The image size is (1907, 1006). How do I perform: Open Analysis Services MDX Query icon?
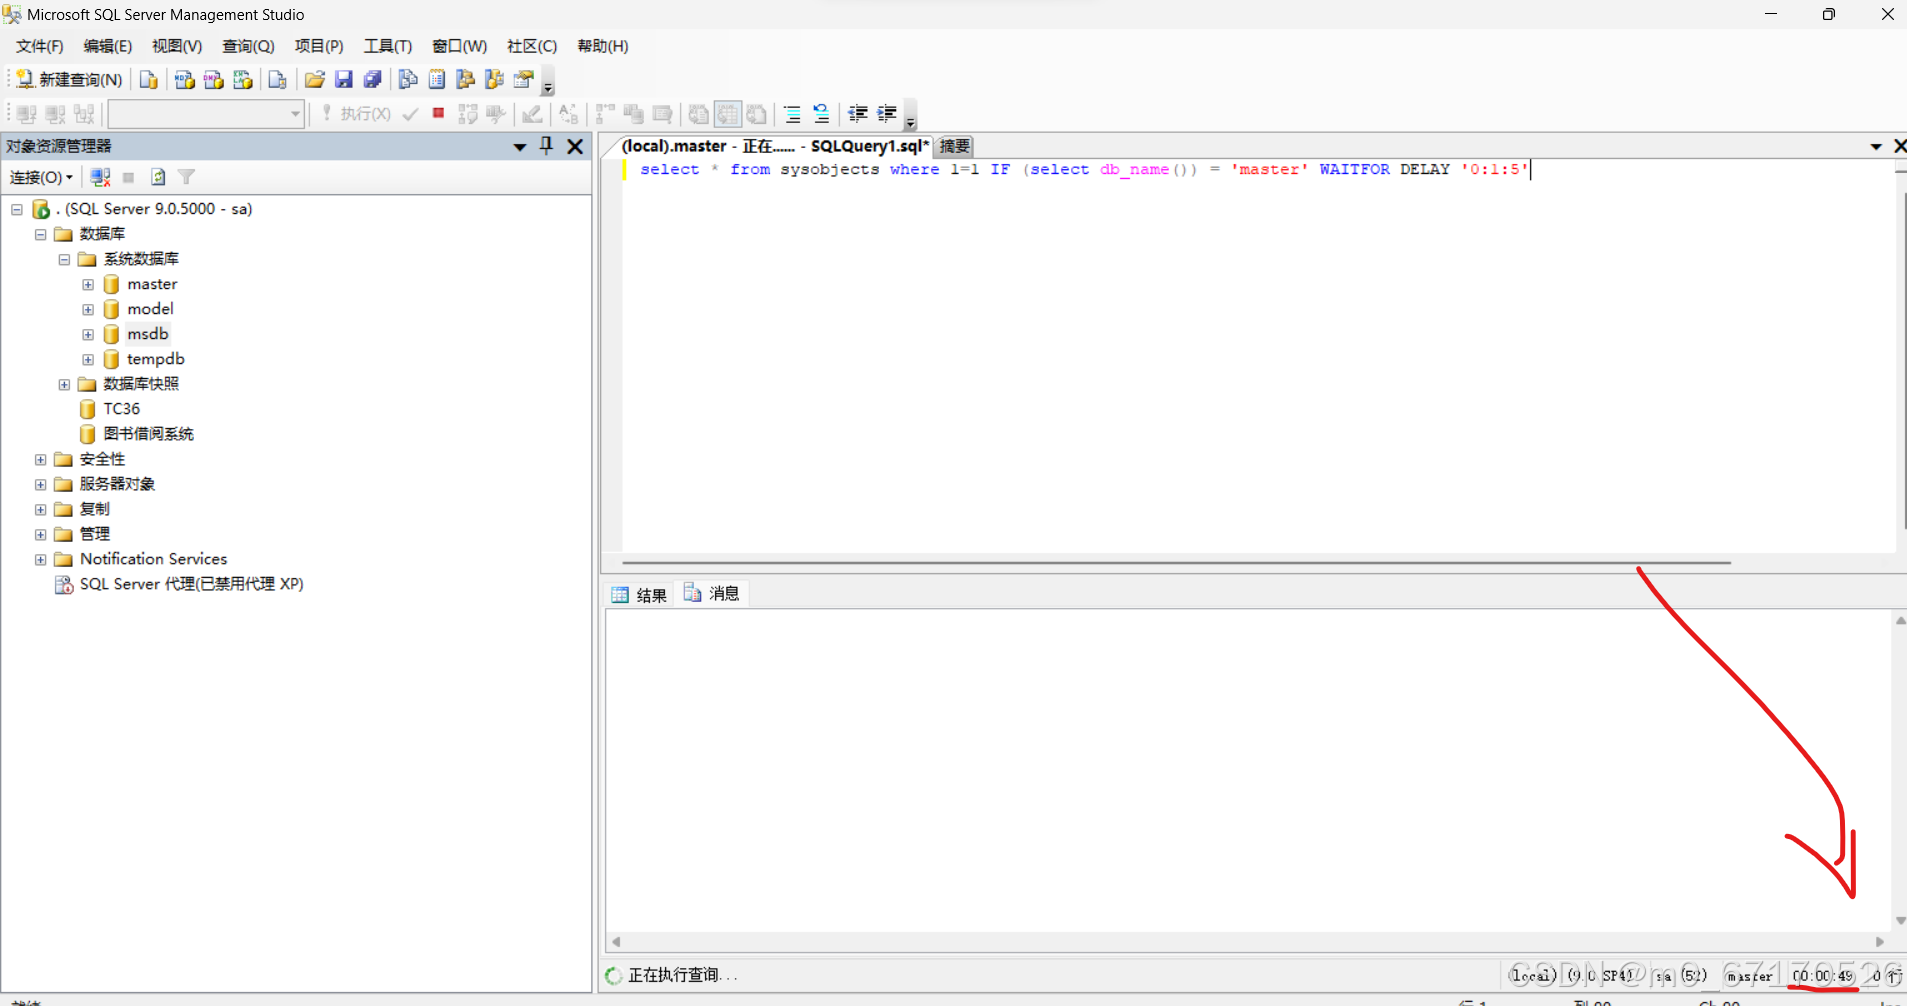[x=184, y=80]
